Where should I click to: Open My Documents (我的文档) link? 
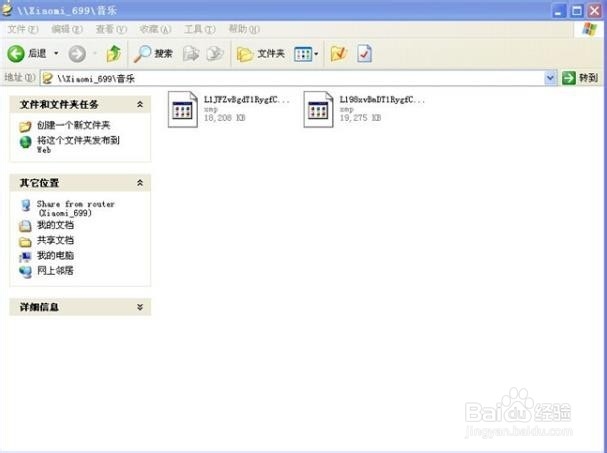[55, 225]
